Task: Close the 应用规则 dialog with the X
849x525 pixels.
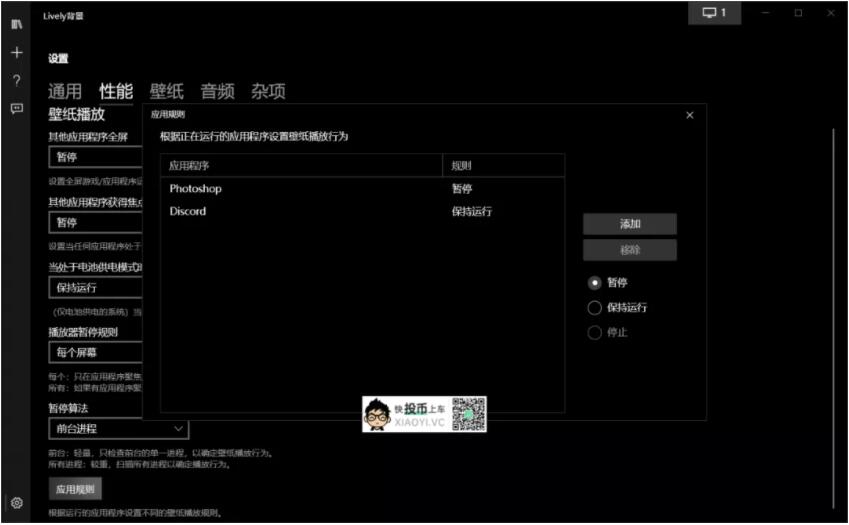Action: pos(690,115)
